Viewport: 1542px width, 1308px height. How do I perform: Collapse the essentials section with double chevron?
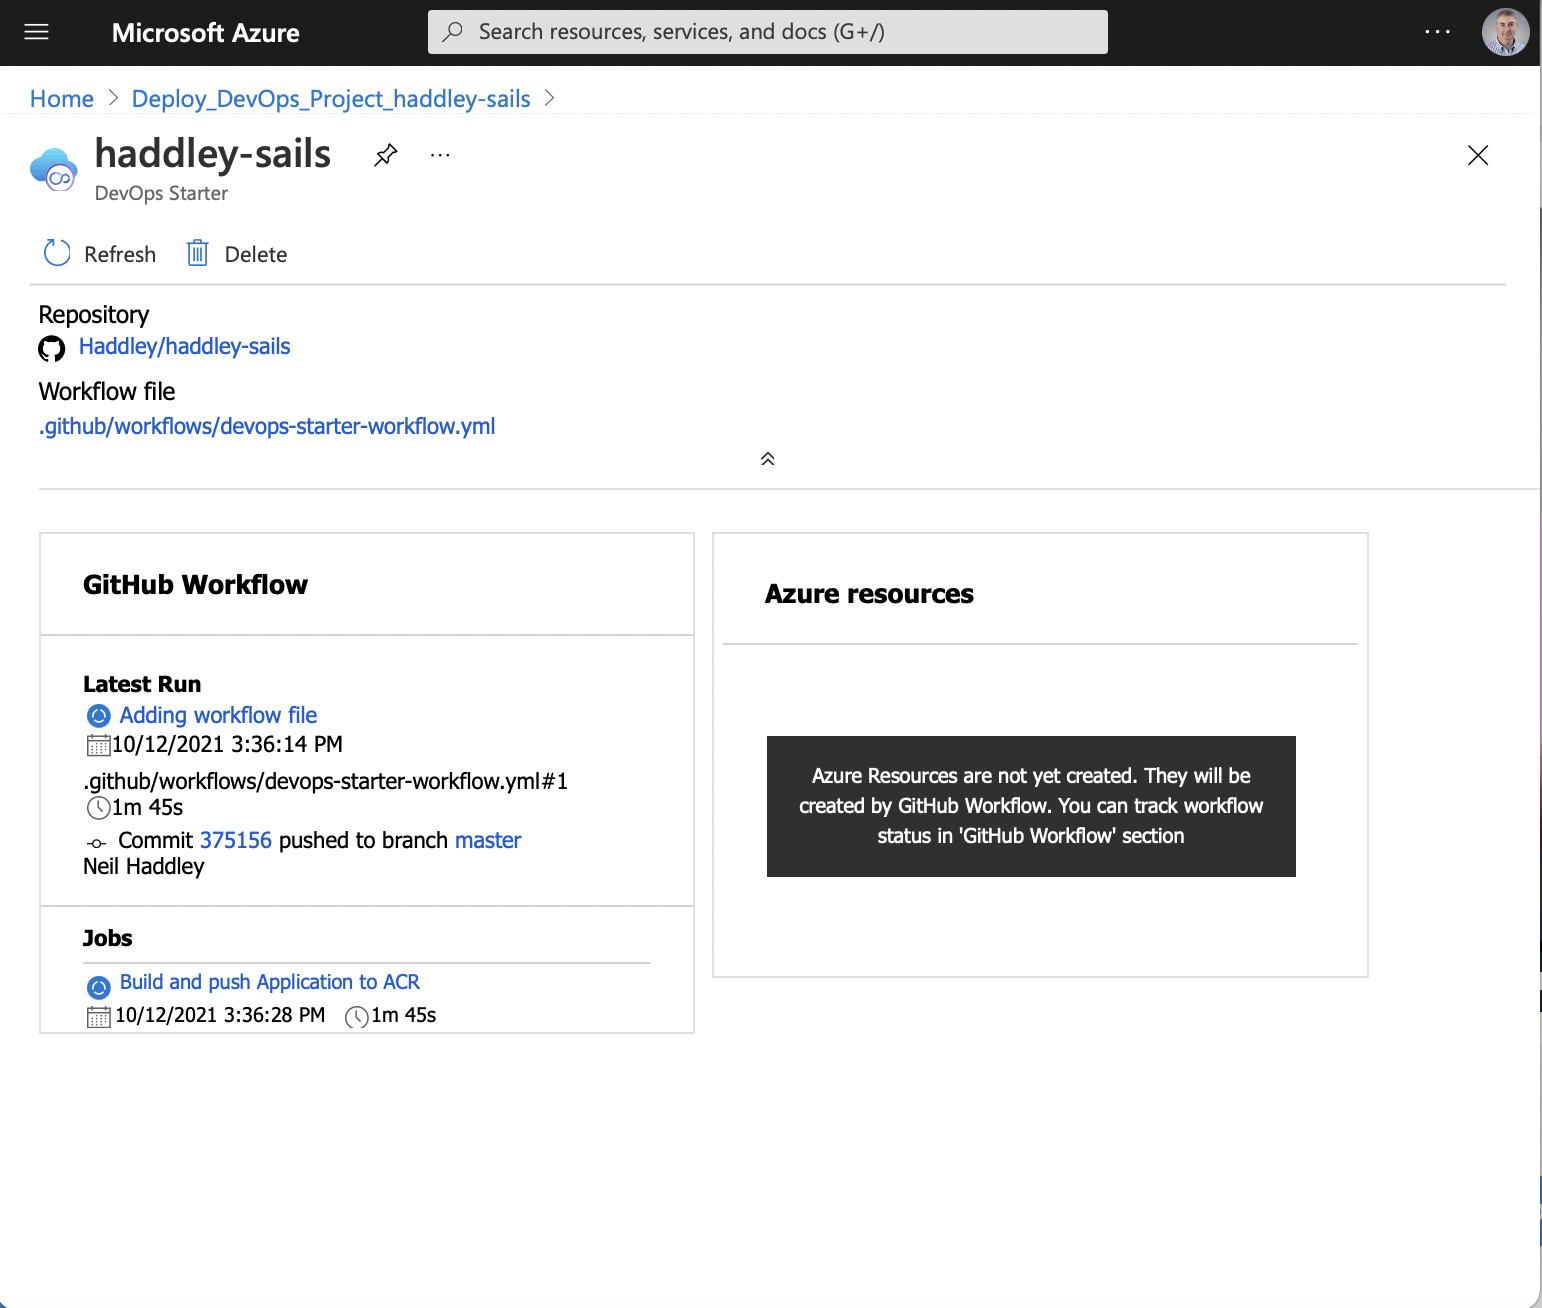coord(767,459)
